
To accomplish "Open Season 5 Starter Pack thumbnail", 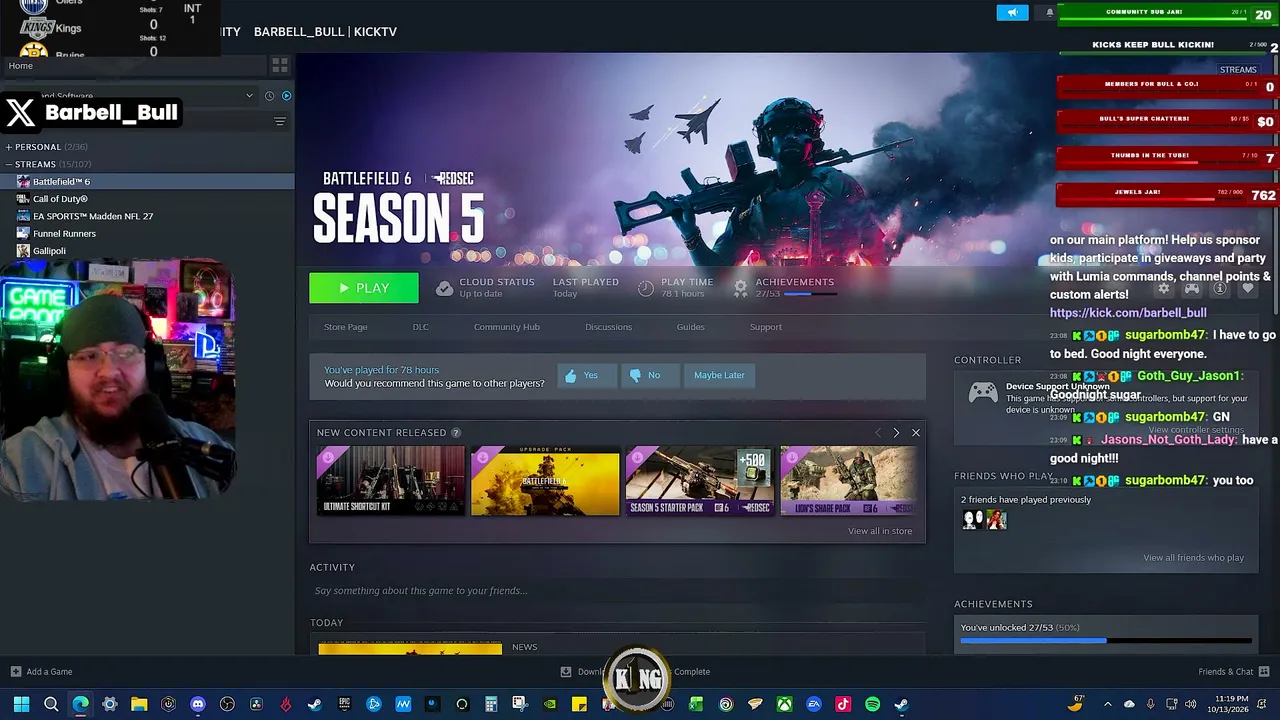I will point(700,481).
